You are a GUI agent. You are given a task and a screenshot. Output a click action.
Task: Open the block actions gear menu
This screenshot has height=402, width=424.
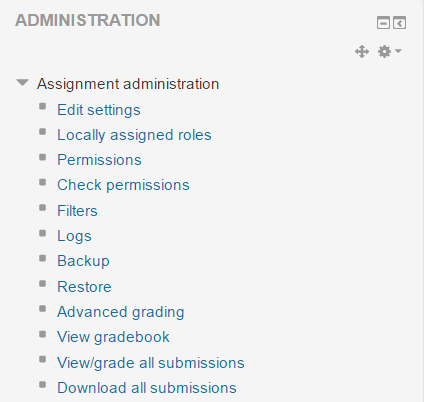tap(384, 52)
